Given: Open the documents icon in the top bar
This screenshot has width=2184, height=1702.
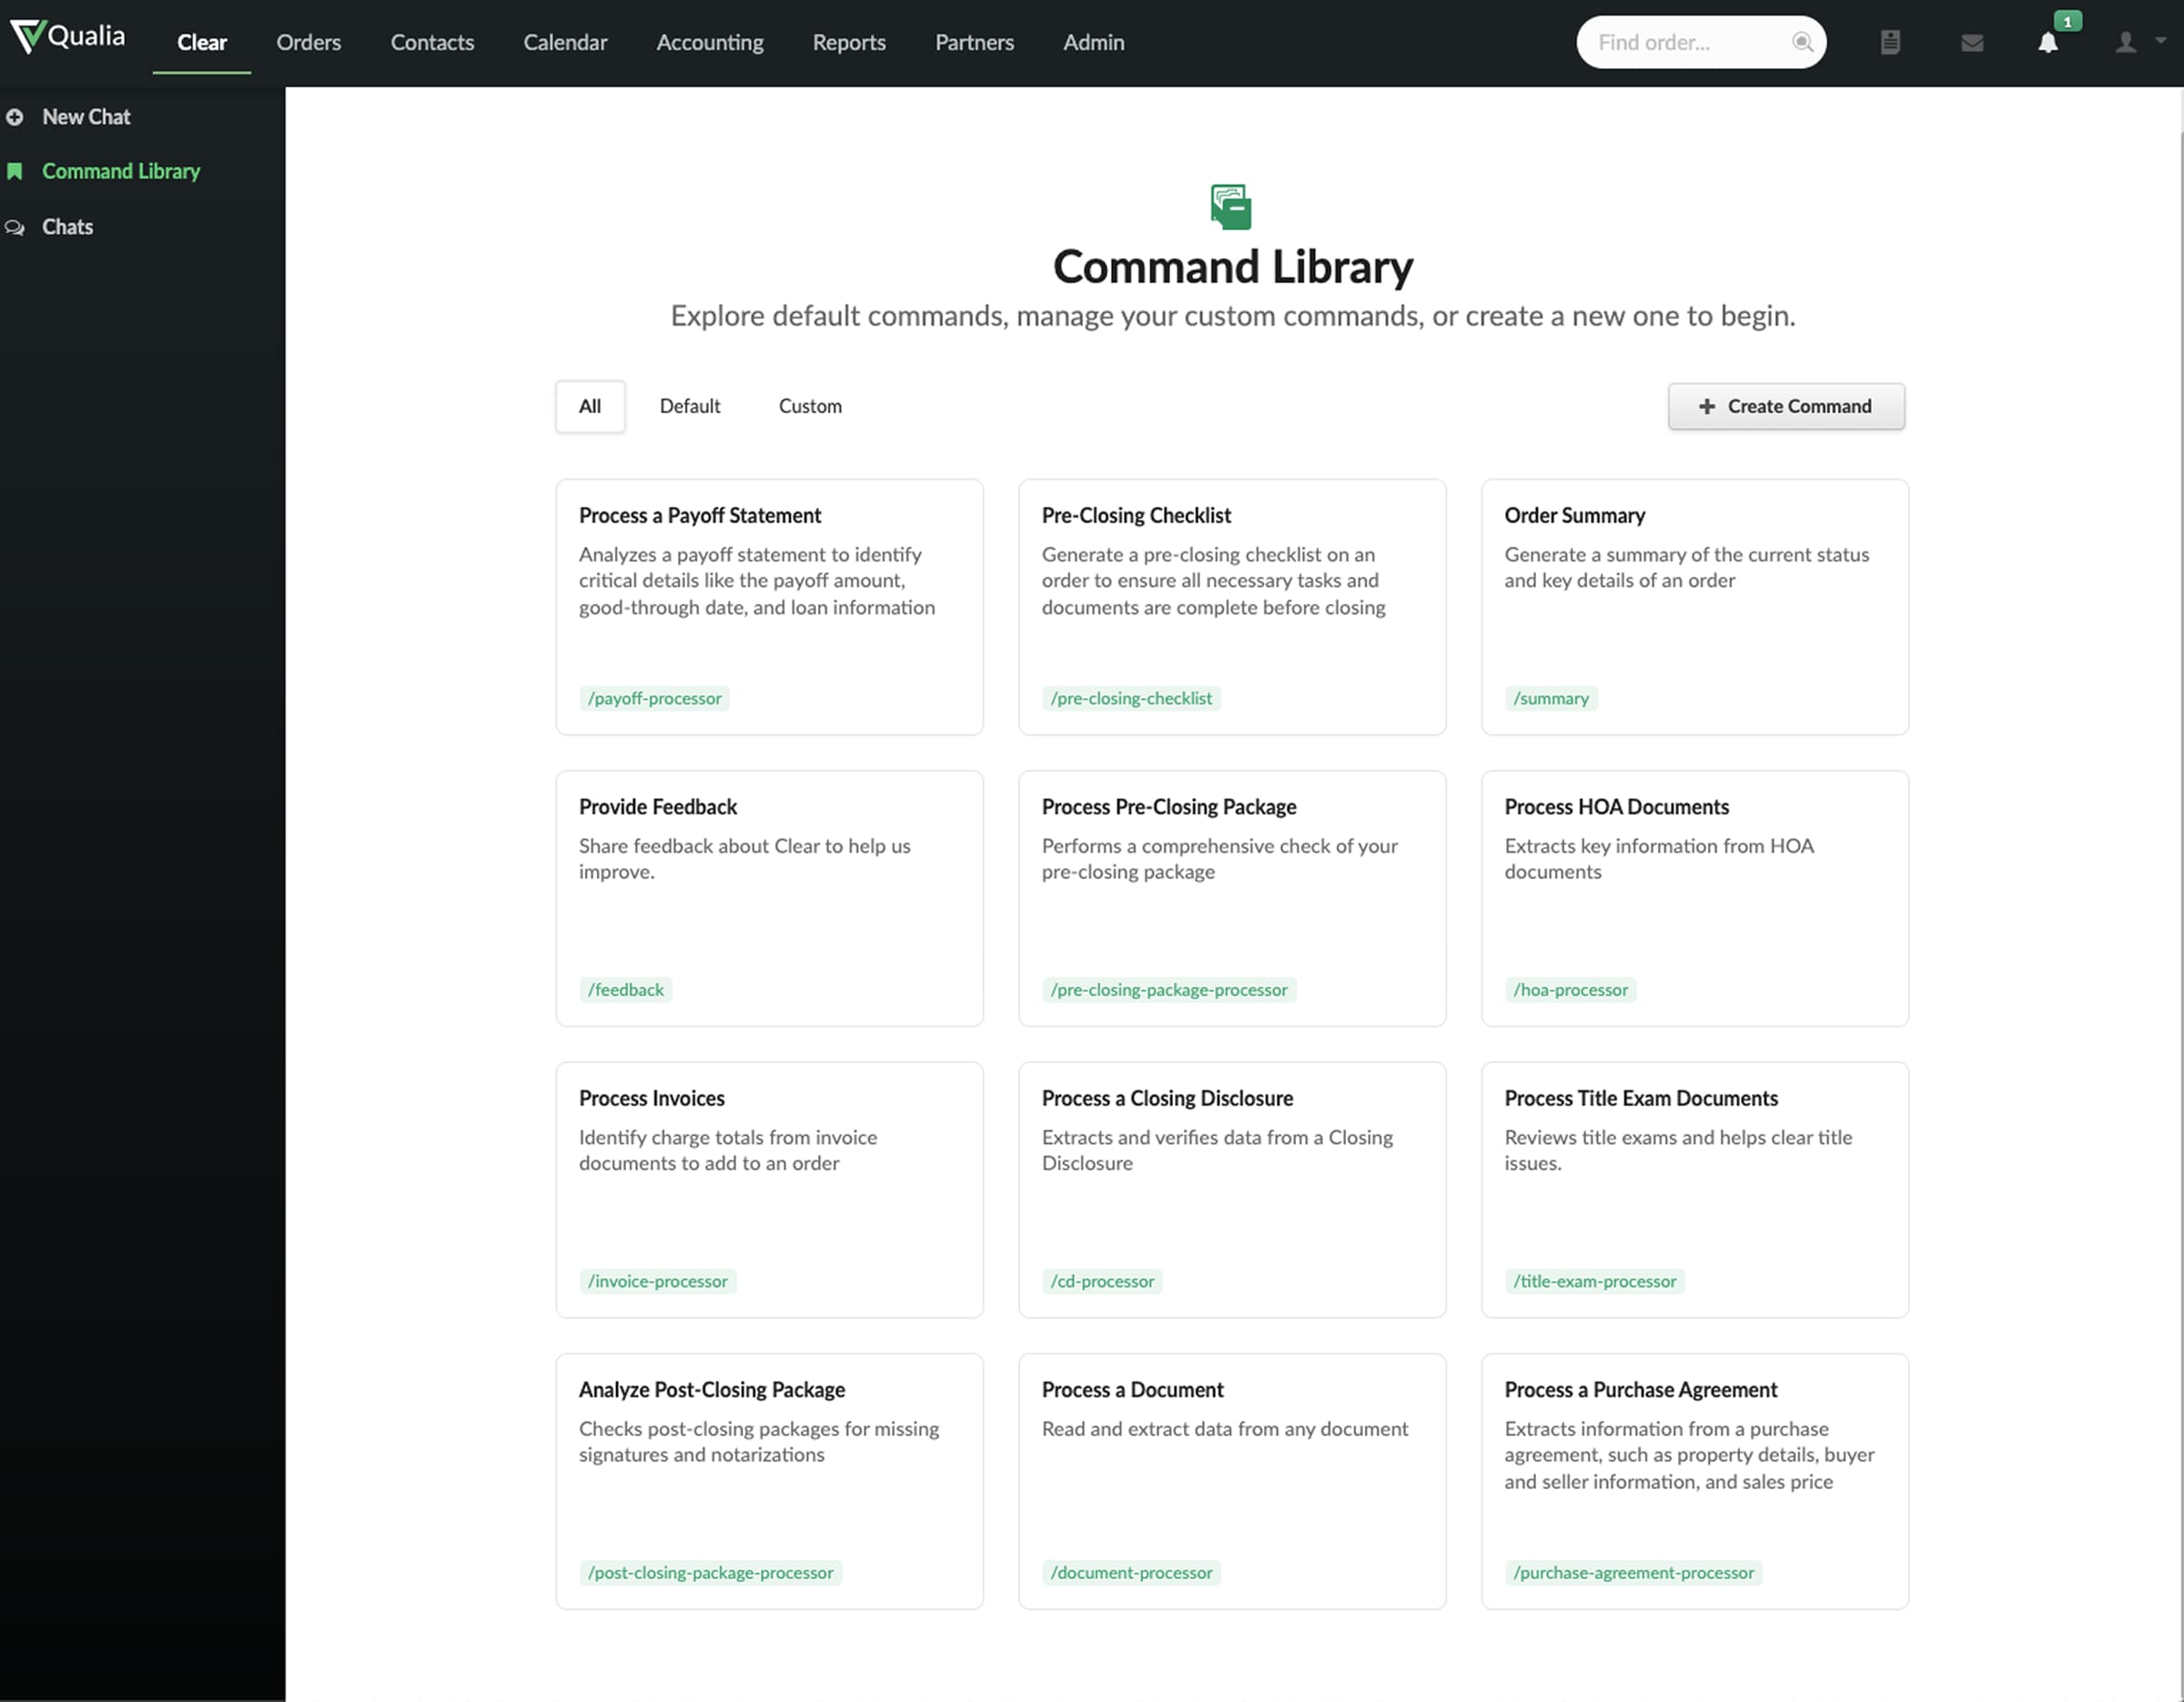Looking at the screenshot, I should click(1890, 42).
